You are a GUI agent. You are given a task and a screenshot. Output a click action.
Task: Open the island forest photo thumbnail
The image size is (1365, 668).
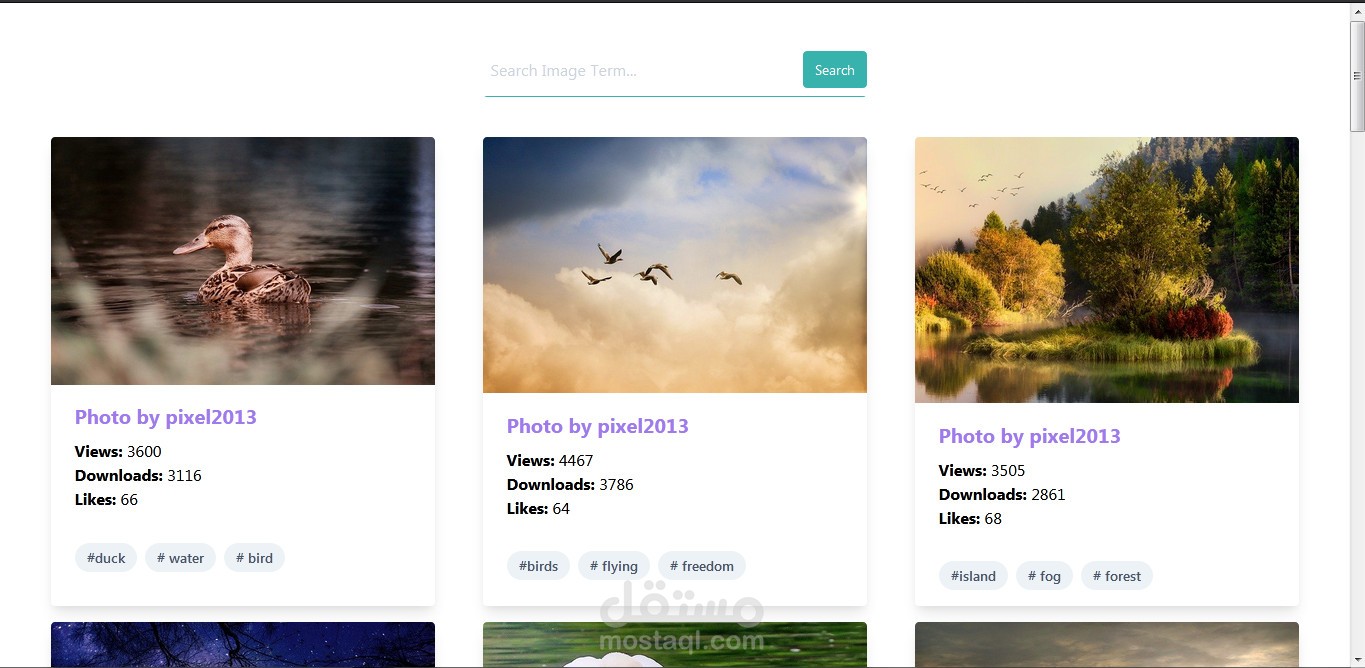(1107, 270)
